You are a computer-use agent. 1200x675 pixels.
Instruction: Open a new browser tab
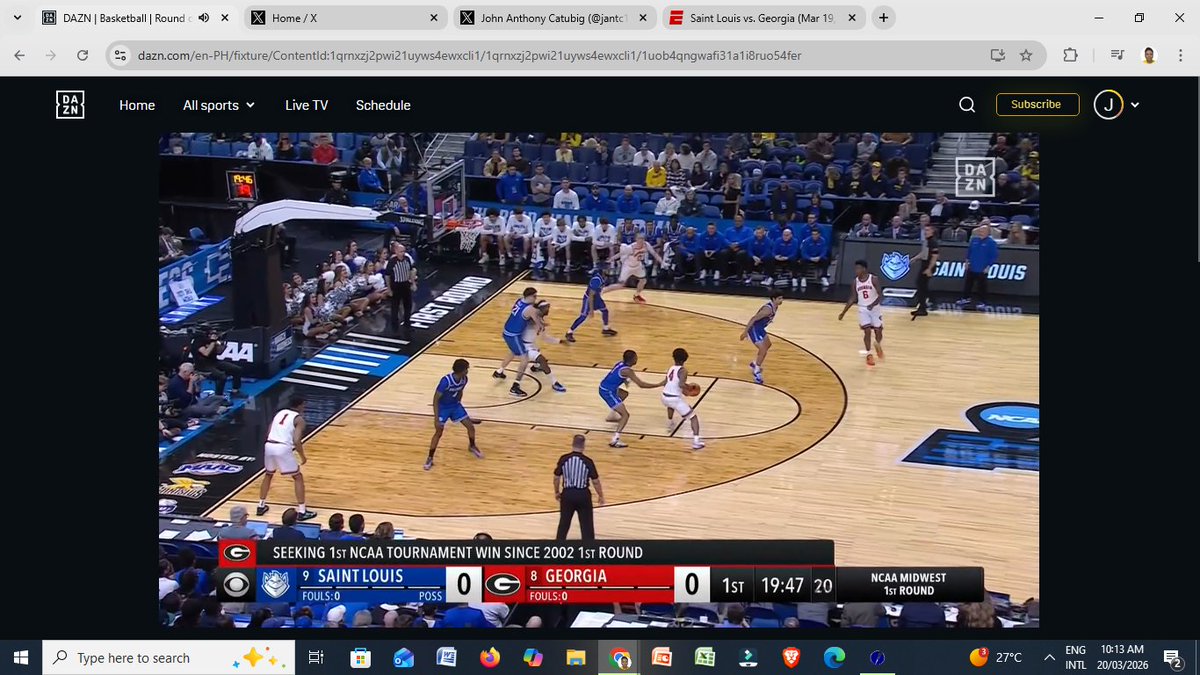coord(883,18)
